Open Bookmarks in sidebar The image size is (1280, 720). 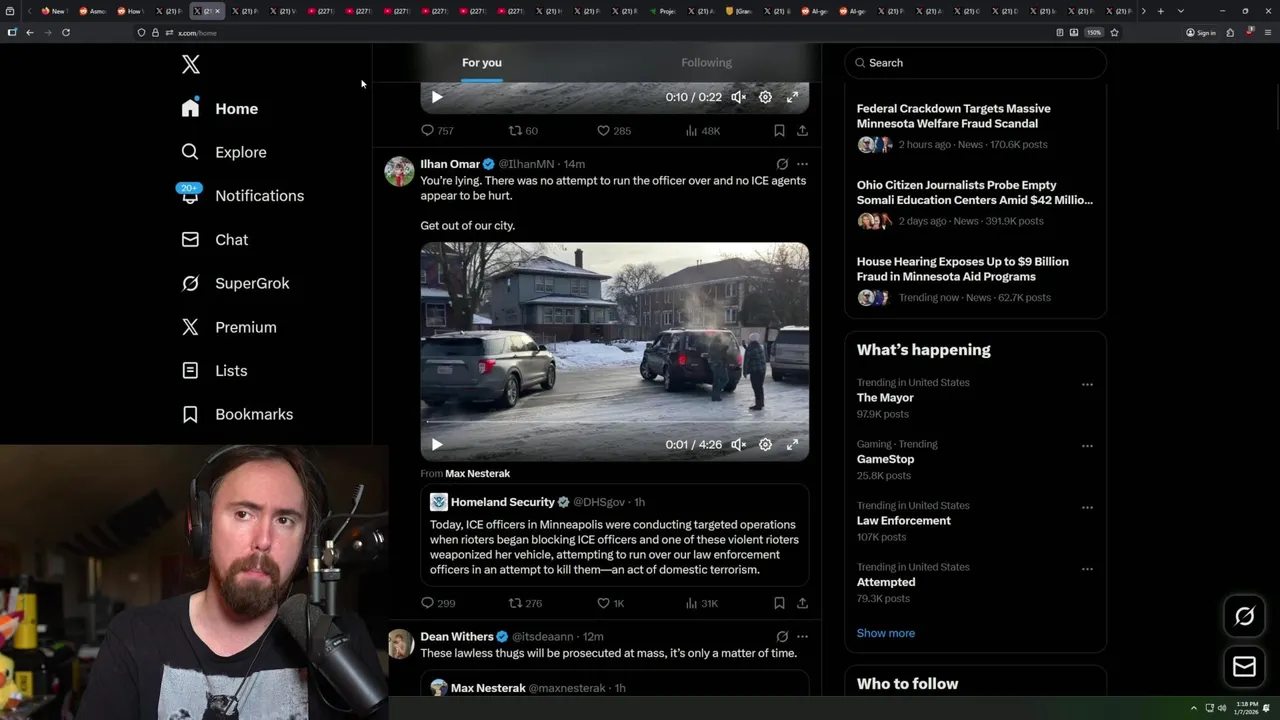tap(237, 414)
